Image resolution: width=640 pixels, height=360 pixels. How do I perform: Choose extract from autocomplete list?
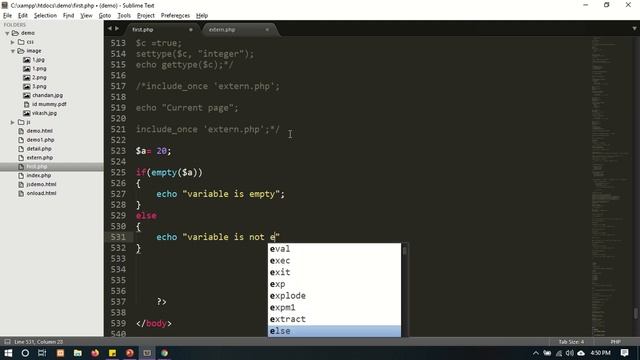[x=334, y=319]
